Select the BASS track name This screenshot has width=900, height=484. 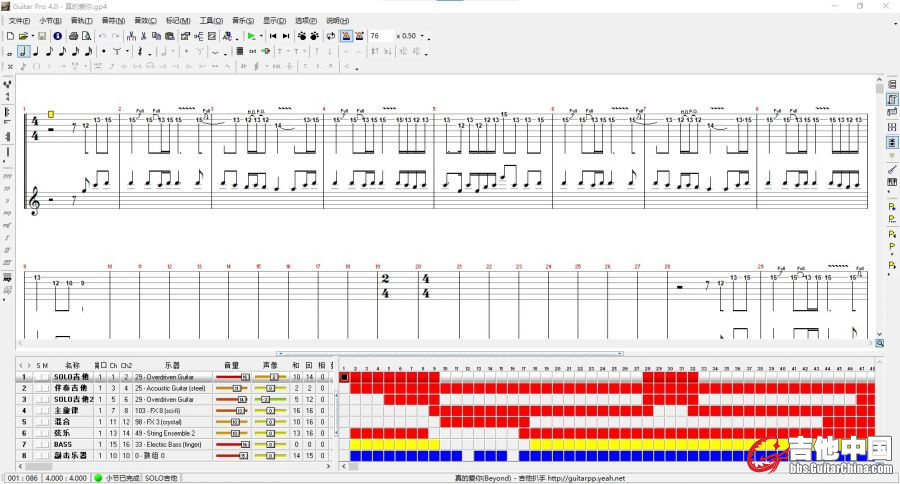(x=63, y=444)
